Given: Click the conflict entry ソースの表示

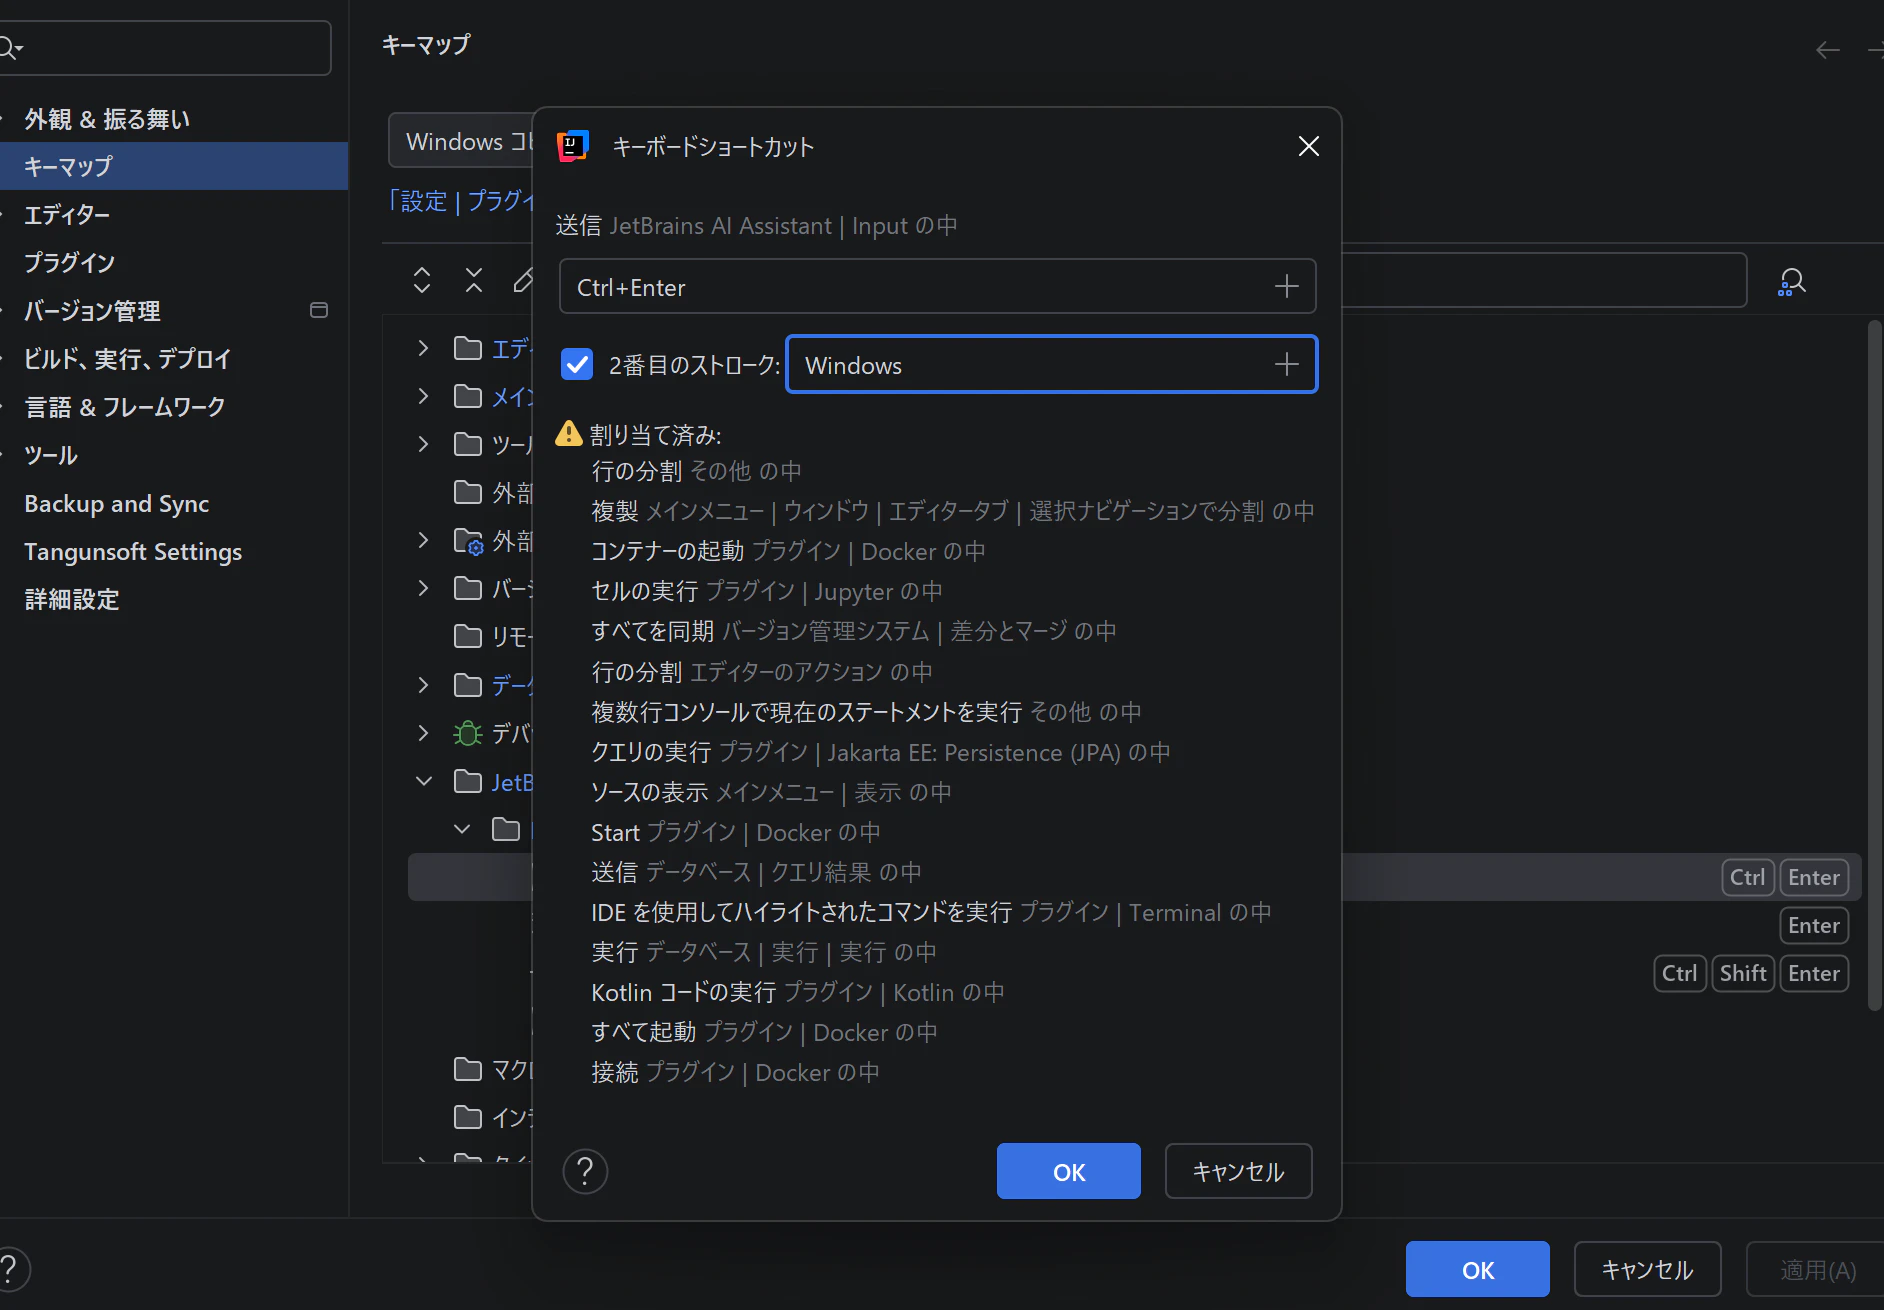Looking at the screenshot, I should tap(770, 792).
